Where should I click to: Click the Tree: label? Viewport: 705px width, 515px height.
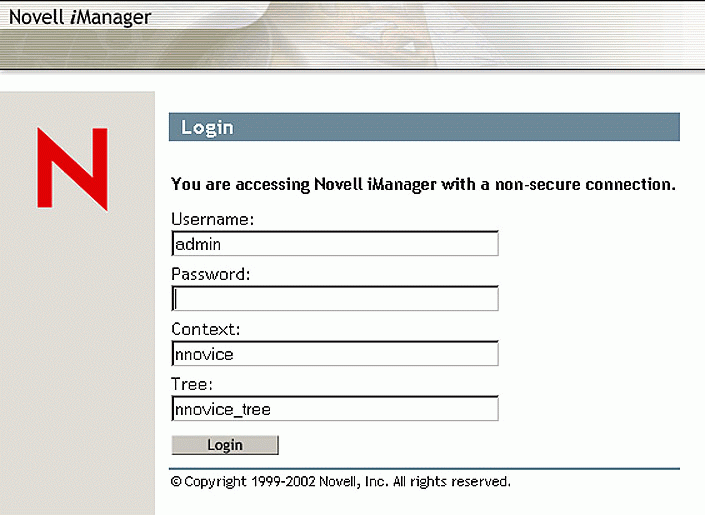tap(192, 385)
